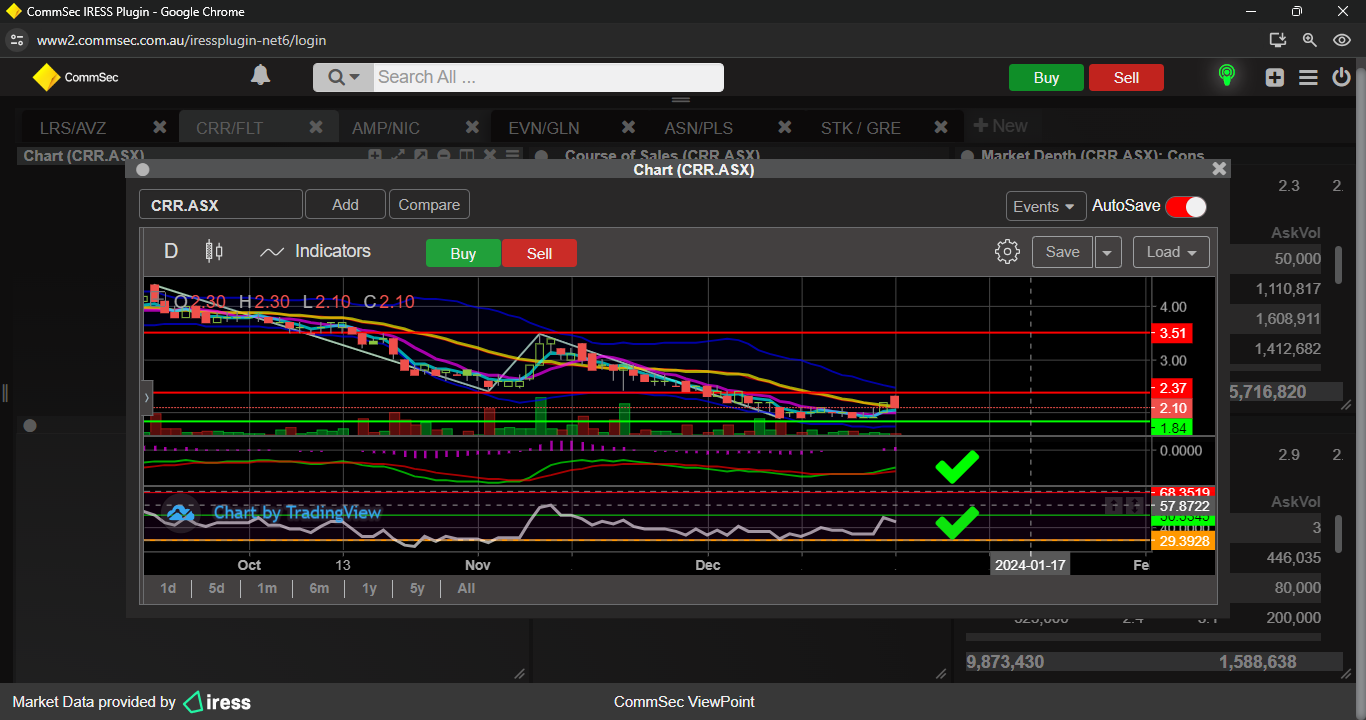Image resolution: width=1366 pixels, height=720 pixels.
Task: Open the Events dropdown
Action: point(1045,206)
